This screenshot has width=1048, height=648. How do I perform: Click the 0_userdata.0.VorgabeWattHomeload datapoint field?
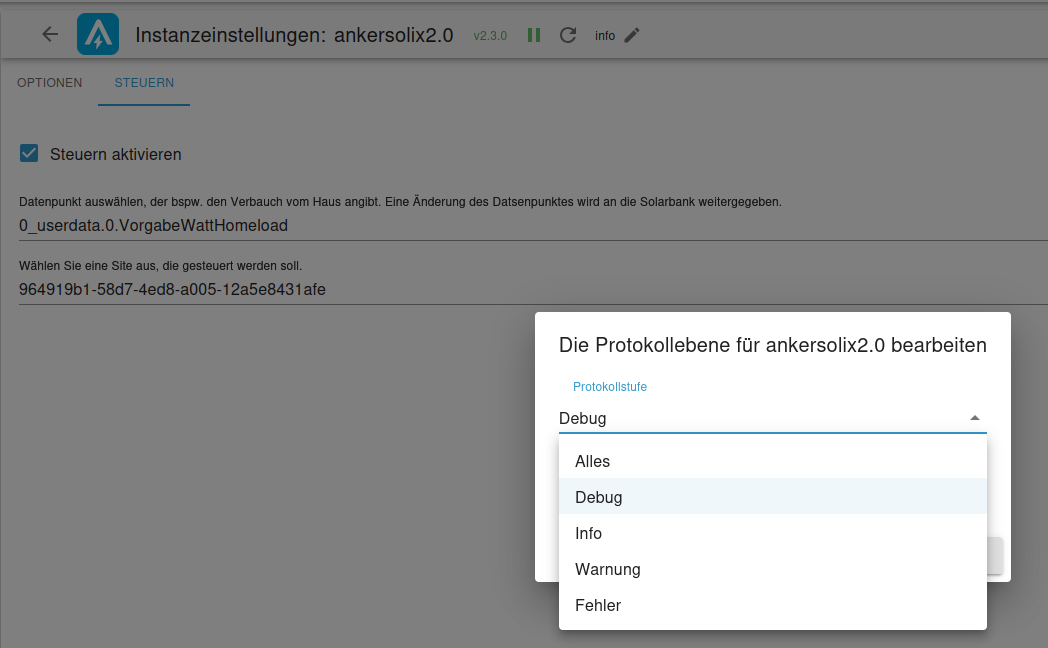pos(533,226)
